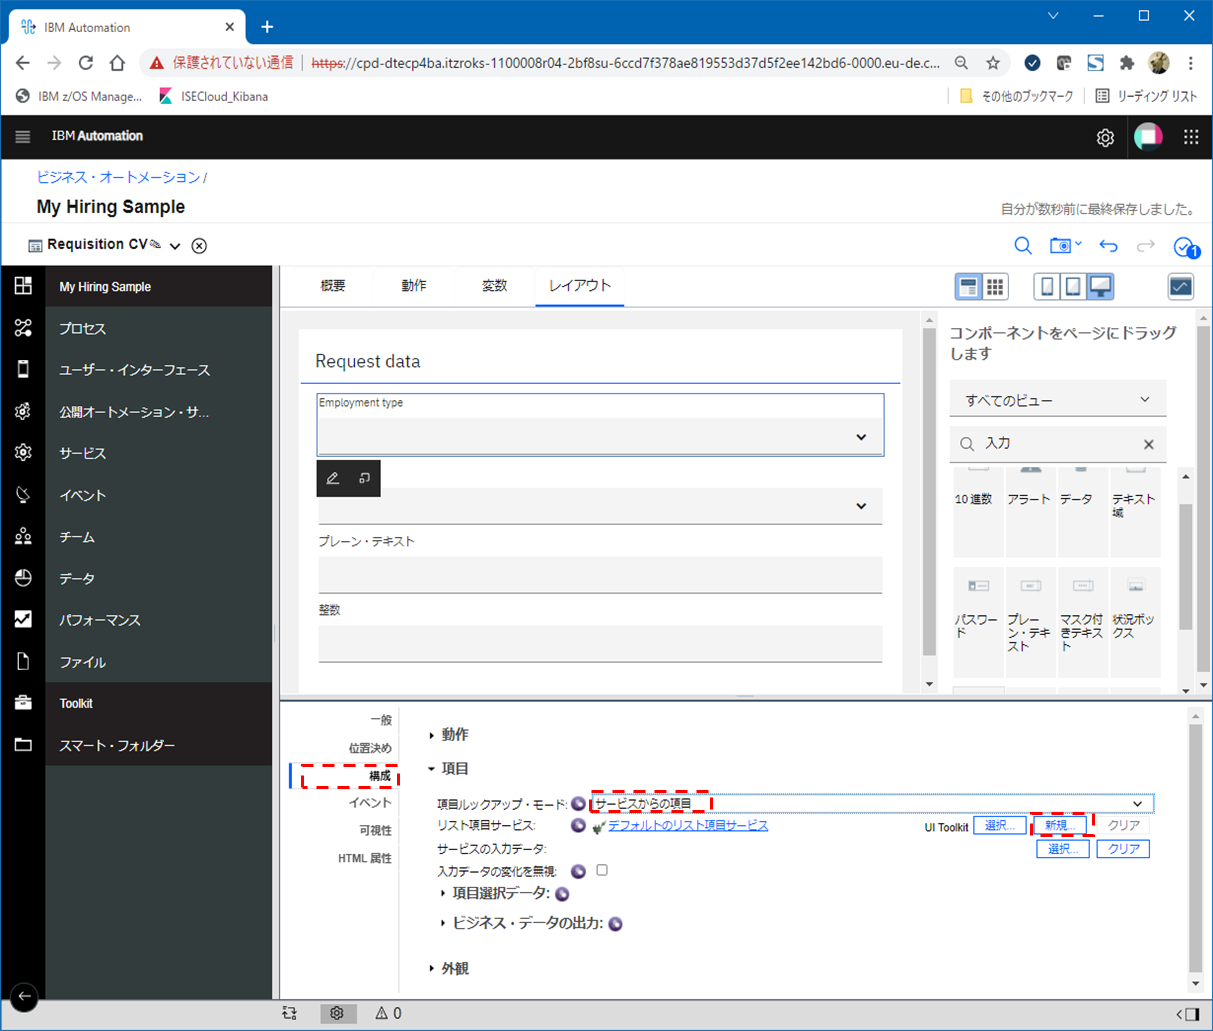This screenshot has width=1213, height=1031.
Task: Switch to the form layout view
Action: [968, 287]
